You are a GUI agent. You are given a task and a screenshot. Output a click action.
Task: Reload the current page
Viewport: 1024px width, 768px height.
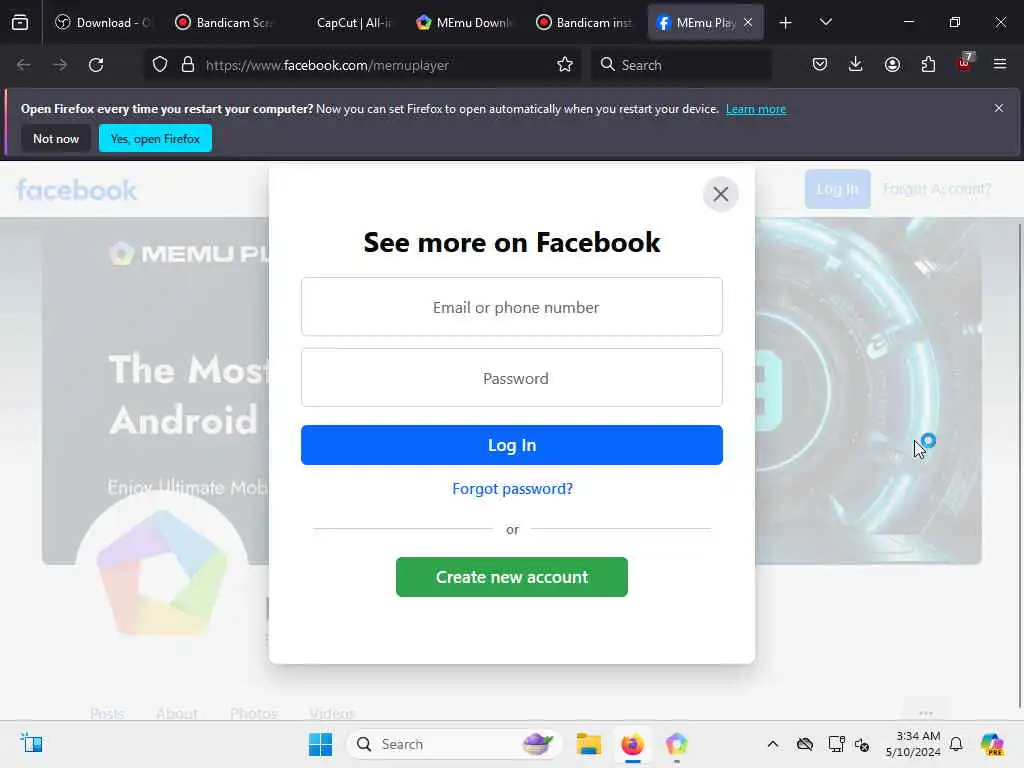pos(96,65)
